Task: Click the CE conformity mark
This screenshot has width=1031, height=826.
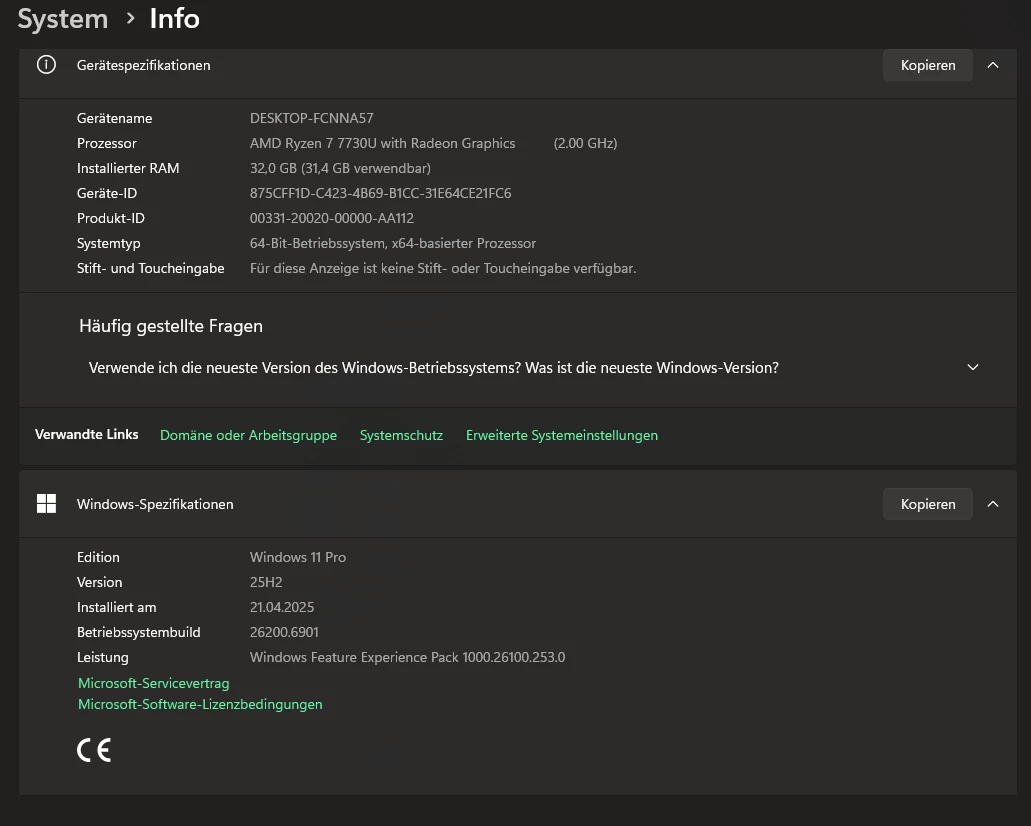Action: pos(94,750)
